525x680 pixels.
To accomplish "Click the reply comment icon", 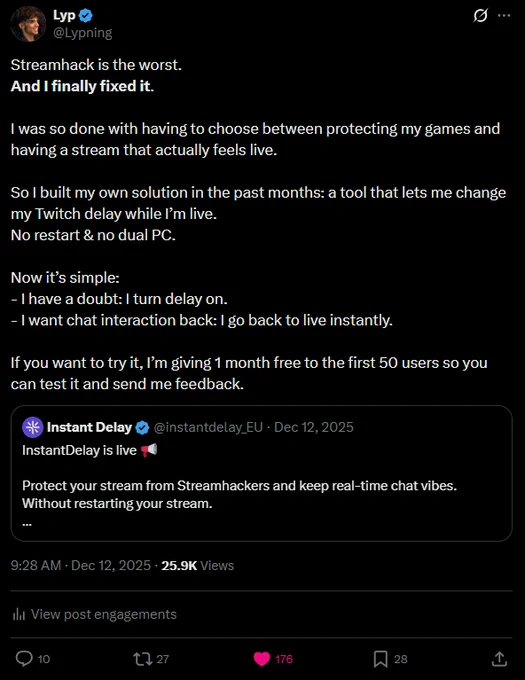I will click(24, 659).
